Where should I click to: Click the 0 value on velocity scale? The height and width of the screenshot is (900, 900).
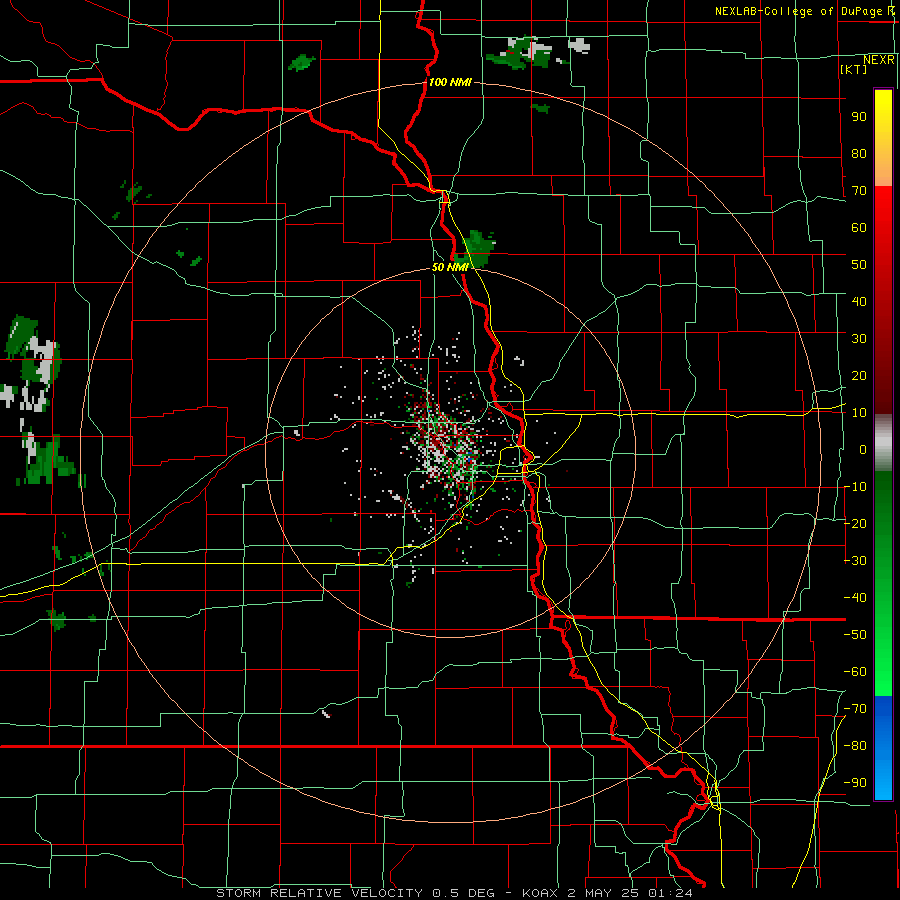(x=863, y=450)
